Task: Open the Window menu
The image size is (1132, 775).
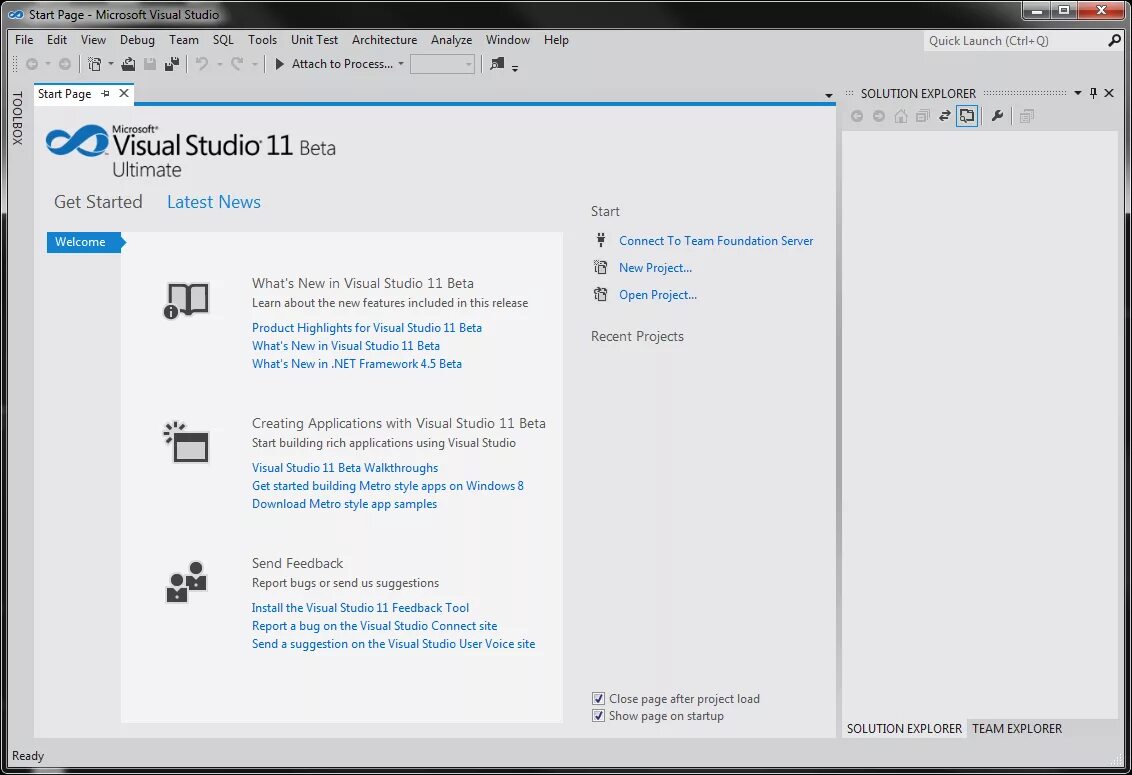Action: click(508, 40)
